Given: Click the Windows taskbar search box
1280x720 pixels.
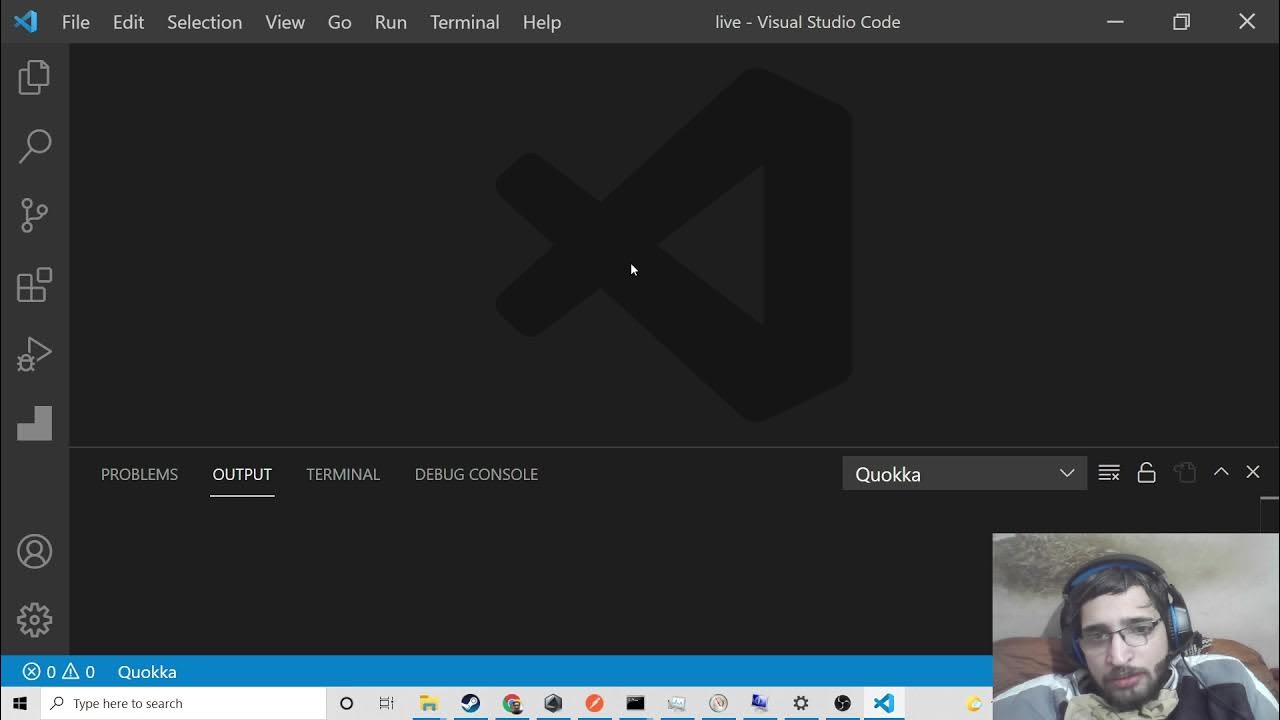Looking at the screenshot, I should click(185, 703).
